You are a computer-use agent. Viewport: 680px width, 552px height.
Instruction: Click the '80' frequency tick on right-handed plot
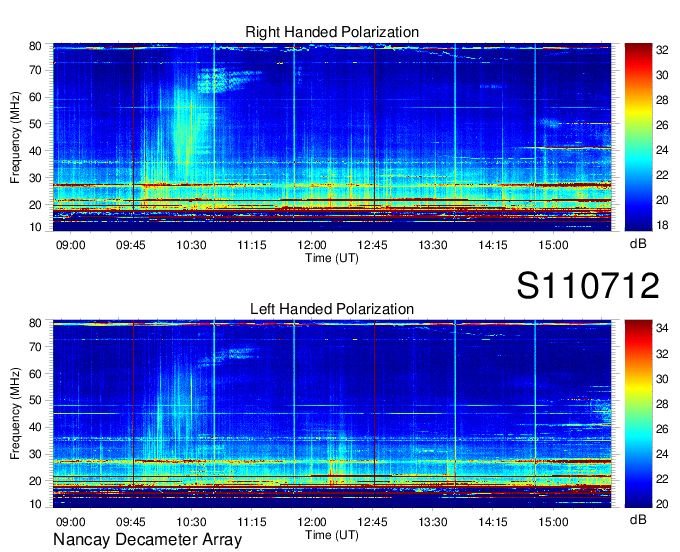point(35,46)
